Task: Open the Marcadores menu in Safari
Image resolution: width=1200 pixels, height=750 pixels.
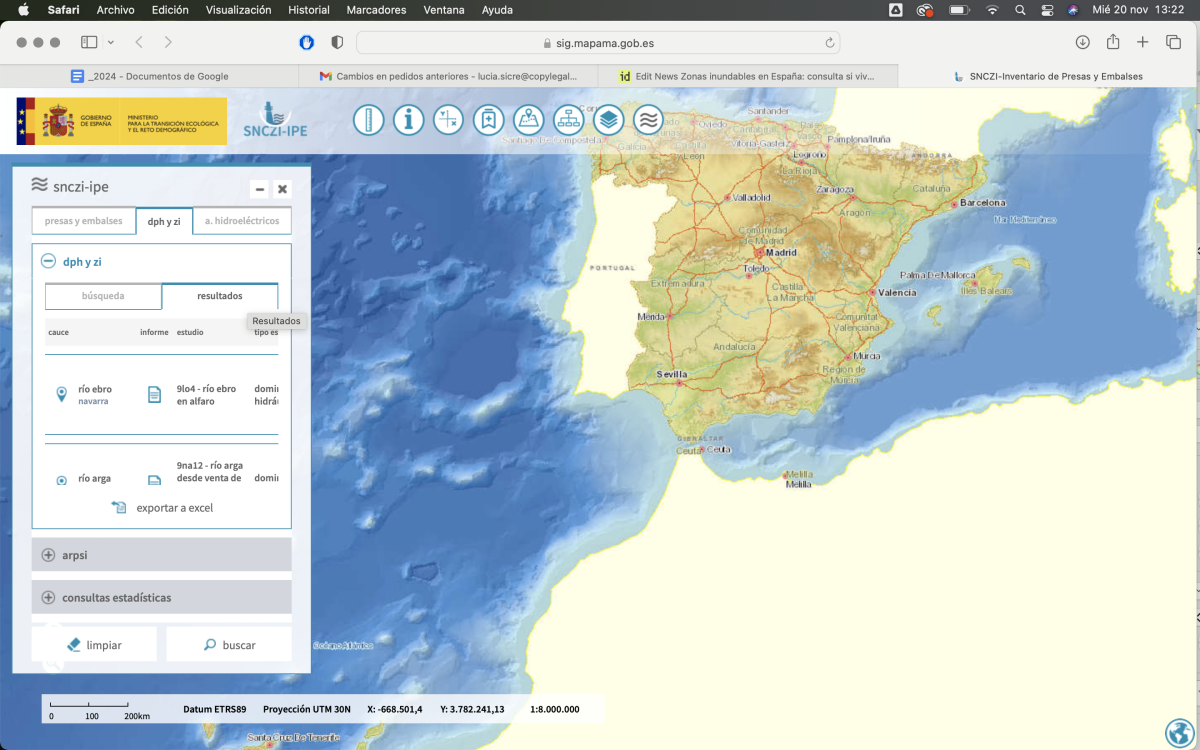Action: click(376, 10)
